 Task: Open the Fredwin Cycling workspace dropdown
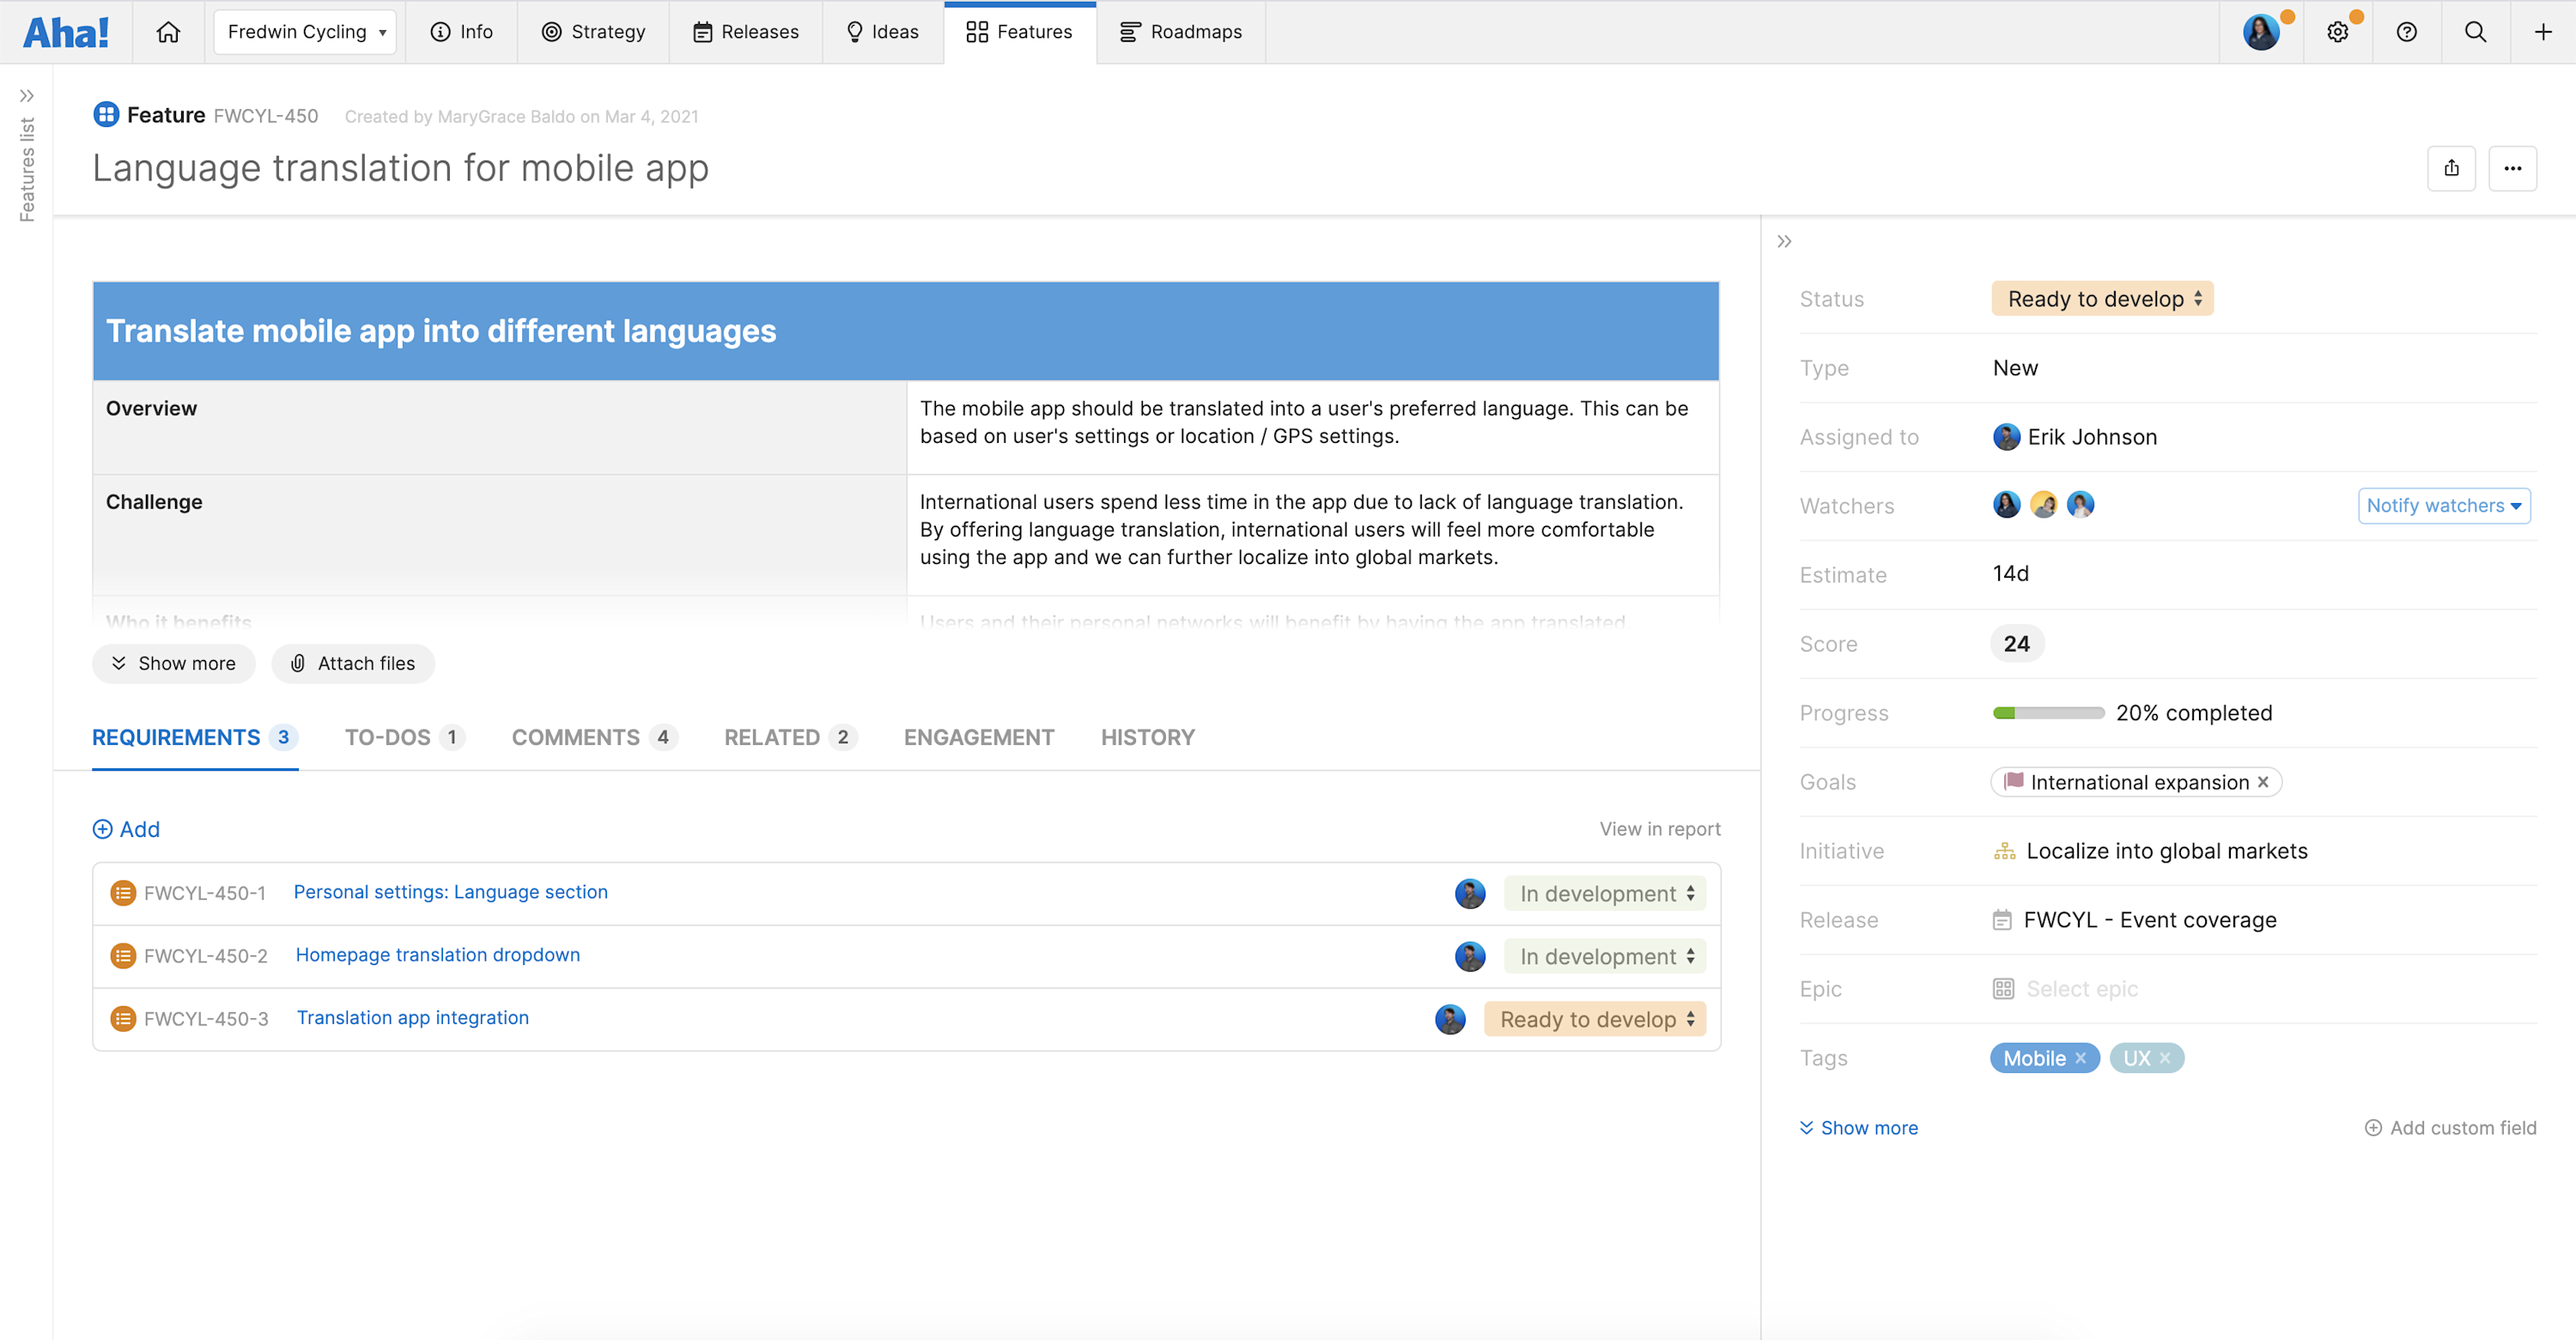(305, 31)
